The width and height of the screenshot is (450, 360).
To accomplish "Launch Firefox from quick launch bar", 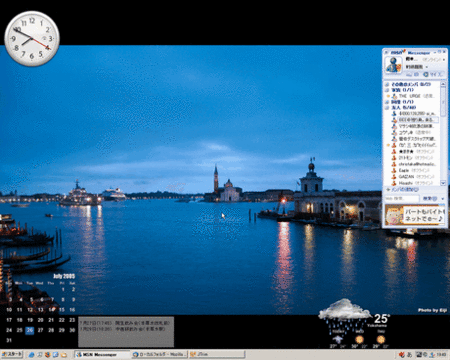I will pyautogui.click(x=48, y=355).
